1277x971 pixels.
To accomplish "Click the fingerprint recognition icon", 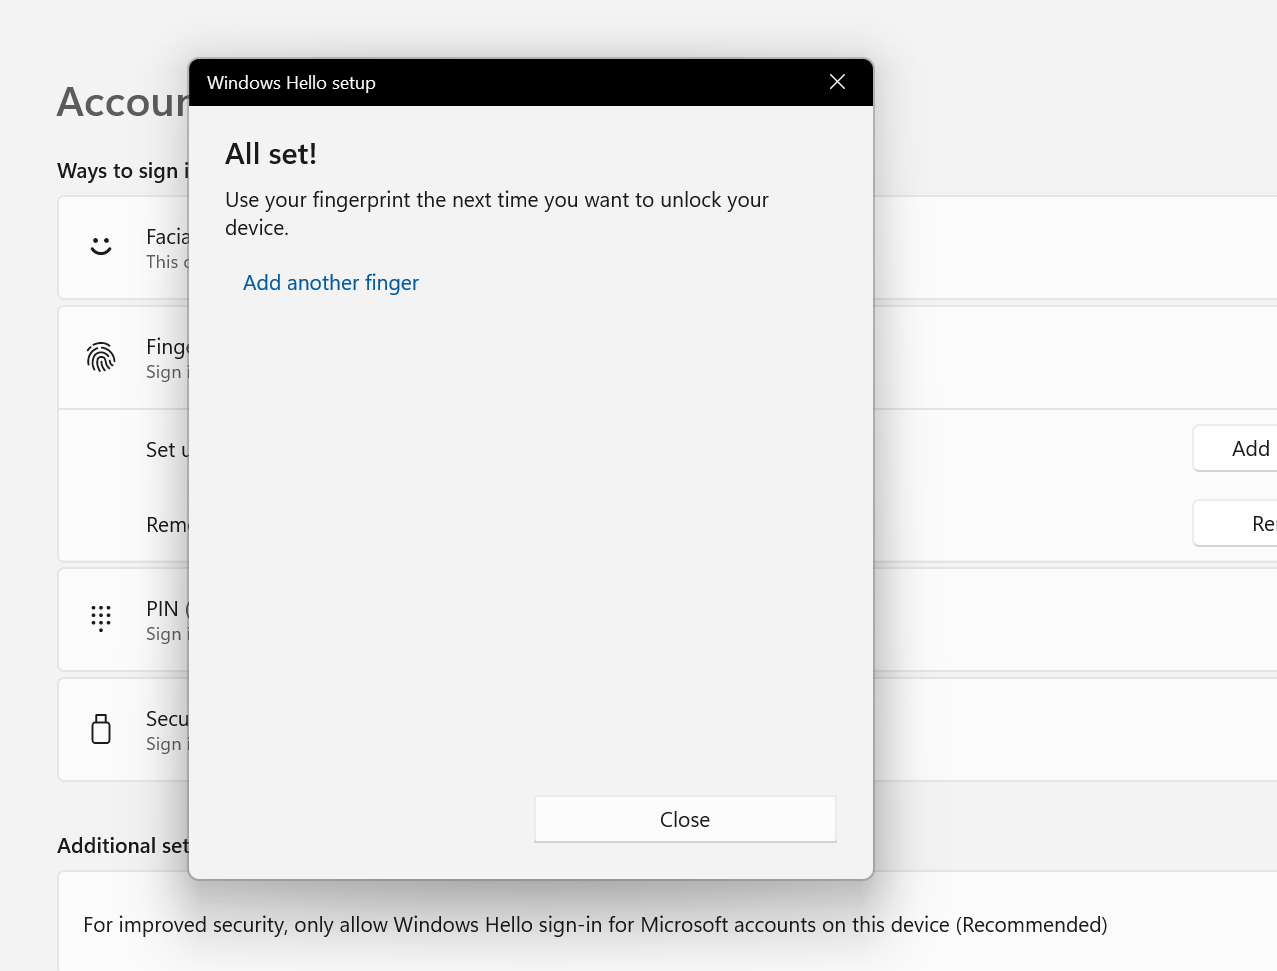I will coord(101,357).
